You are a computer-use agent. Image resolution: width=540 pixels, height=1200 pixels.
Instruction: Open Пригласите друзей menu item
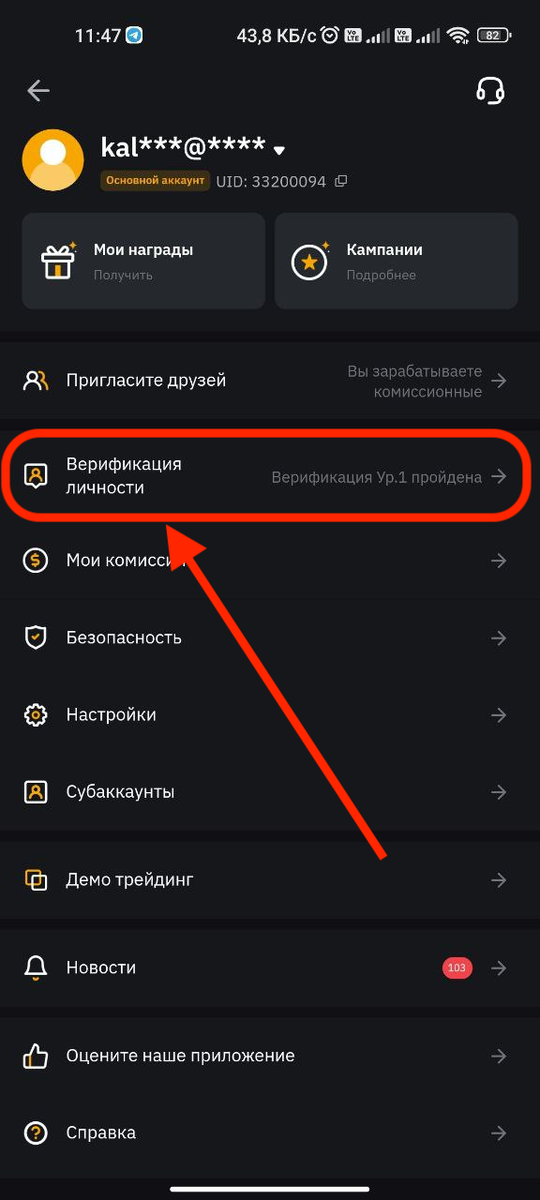click(270, 381)
